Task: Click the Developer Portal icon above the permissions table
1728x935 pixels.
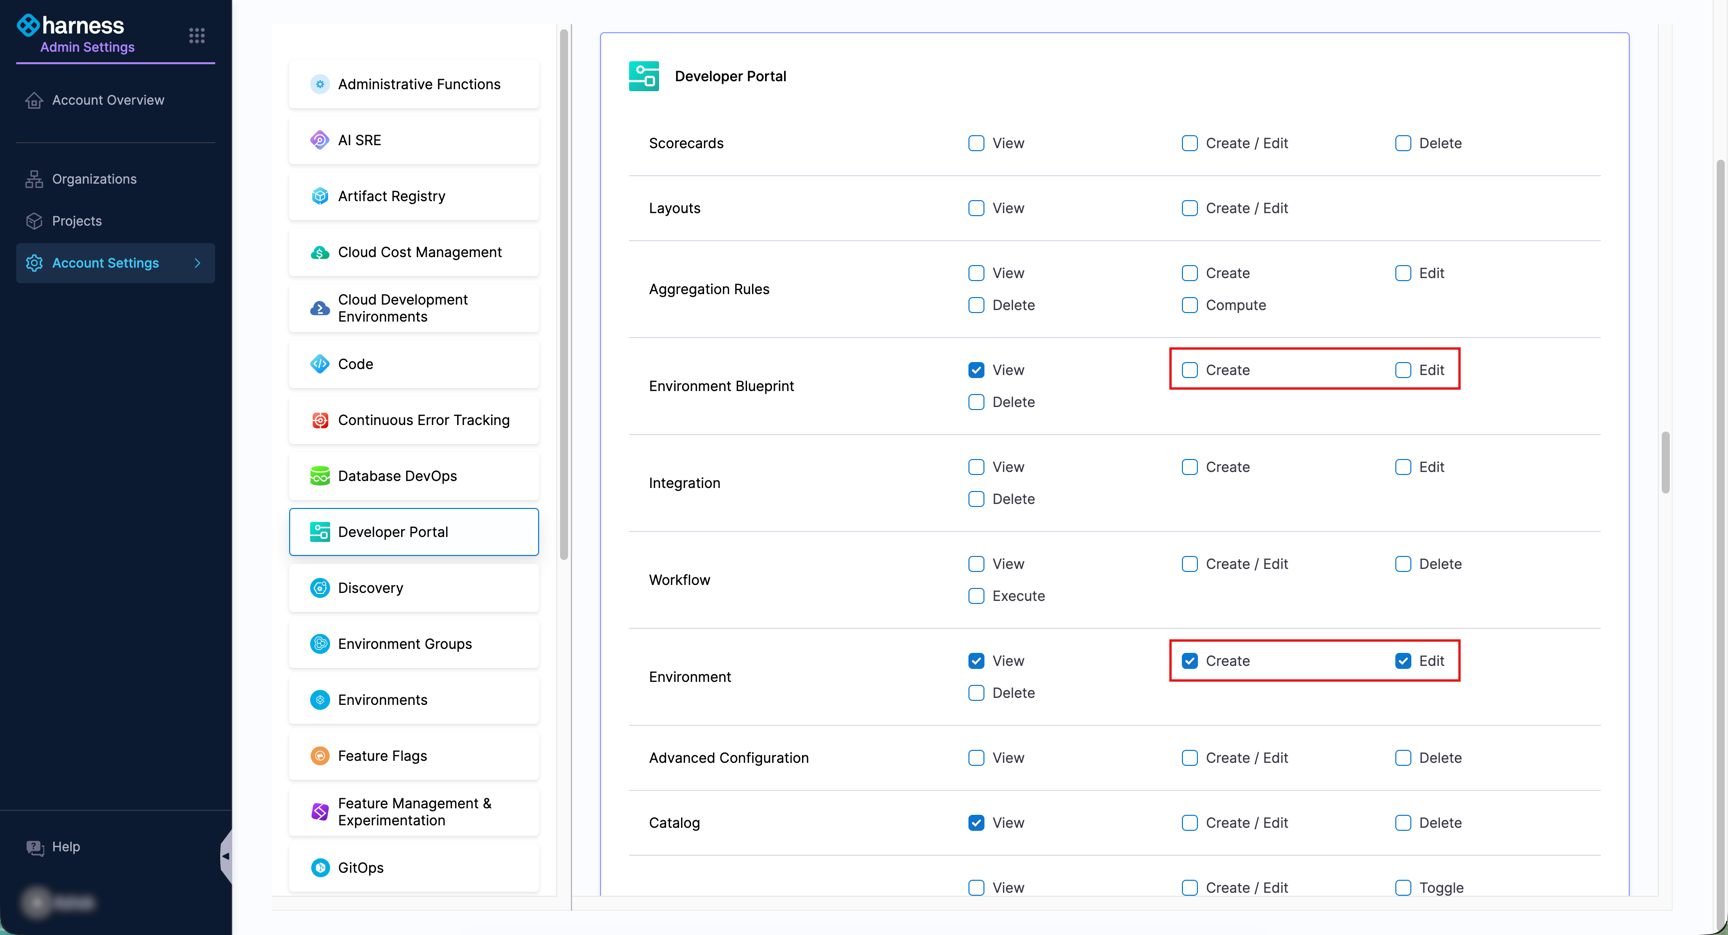Action: (644, 76)
